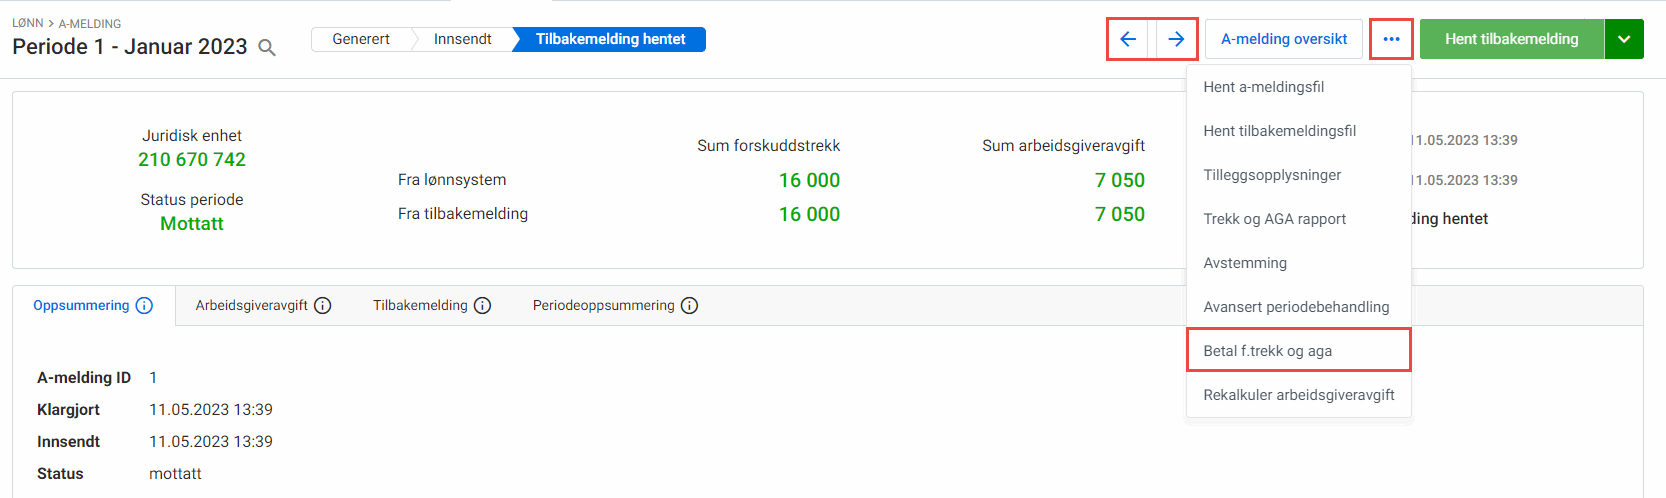This screenshot has width=1666, height=498.
Task: Go to previous period with left arrow
Action: coord(1129,39)
